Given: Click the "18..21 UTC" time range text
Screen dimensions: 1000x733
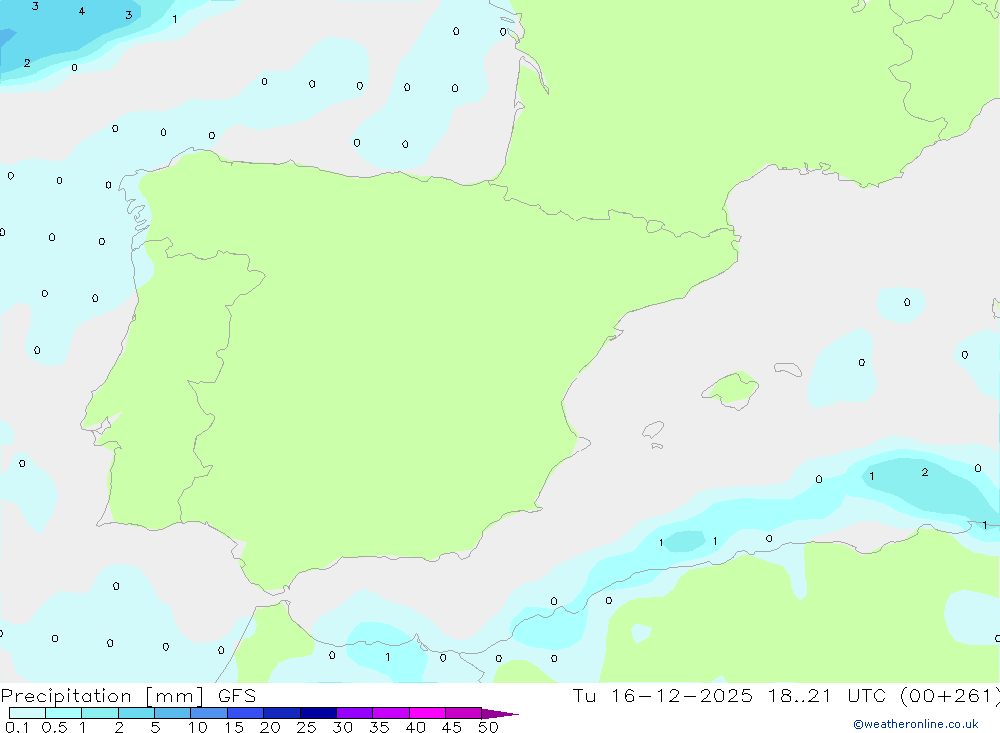Looking at the screenshot, I should pos(827,695).
